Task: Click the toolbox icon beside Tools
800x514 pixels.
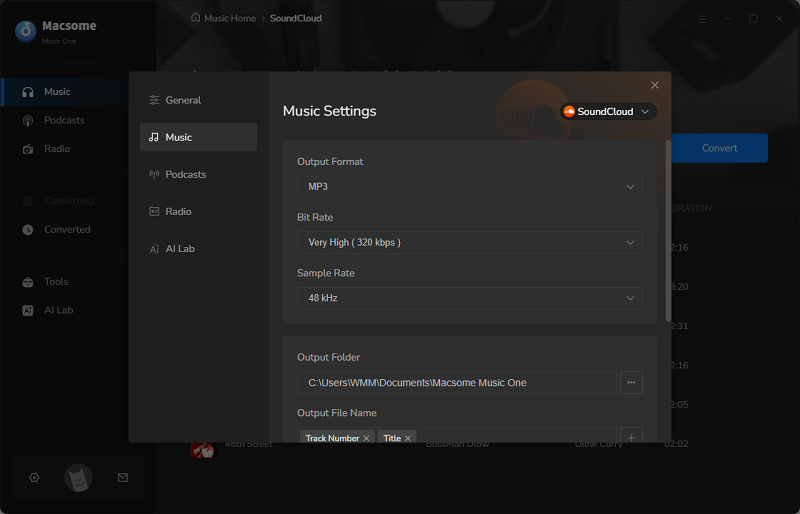Action: (x=28, y=282)
